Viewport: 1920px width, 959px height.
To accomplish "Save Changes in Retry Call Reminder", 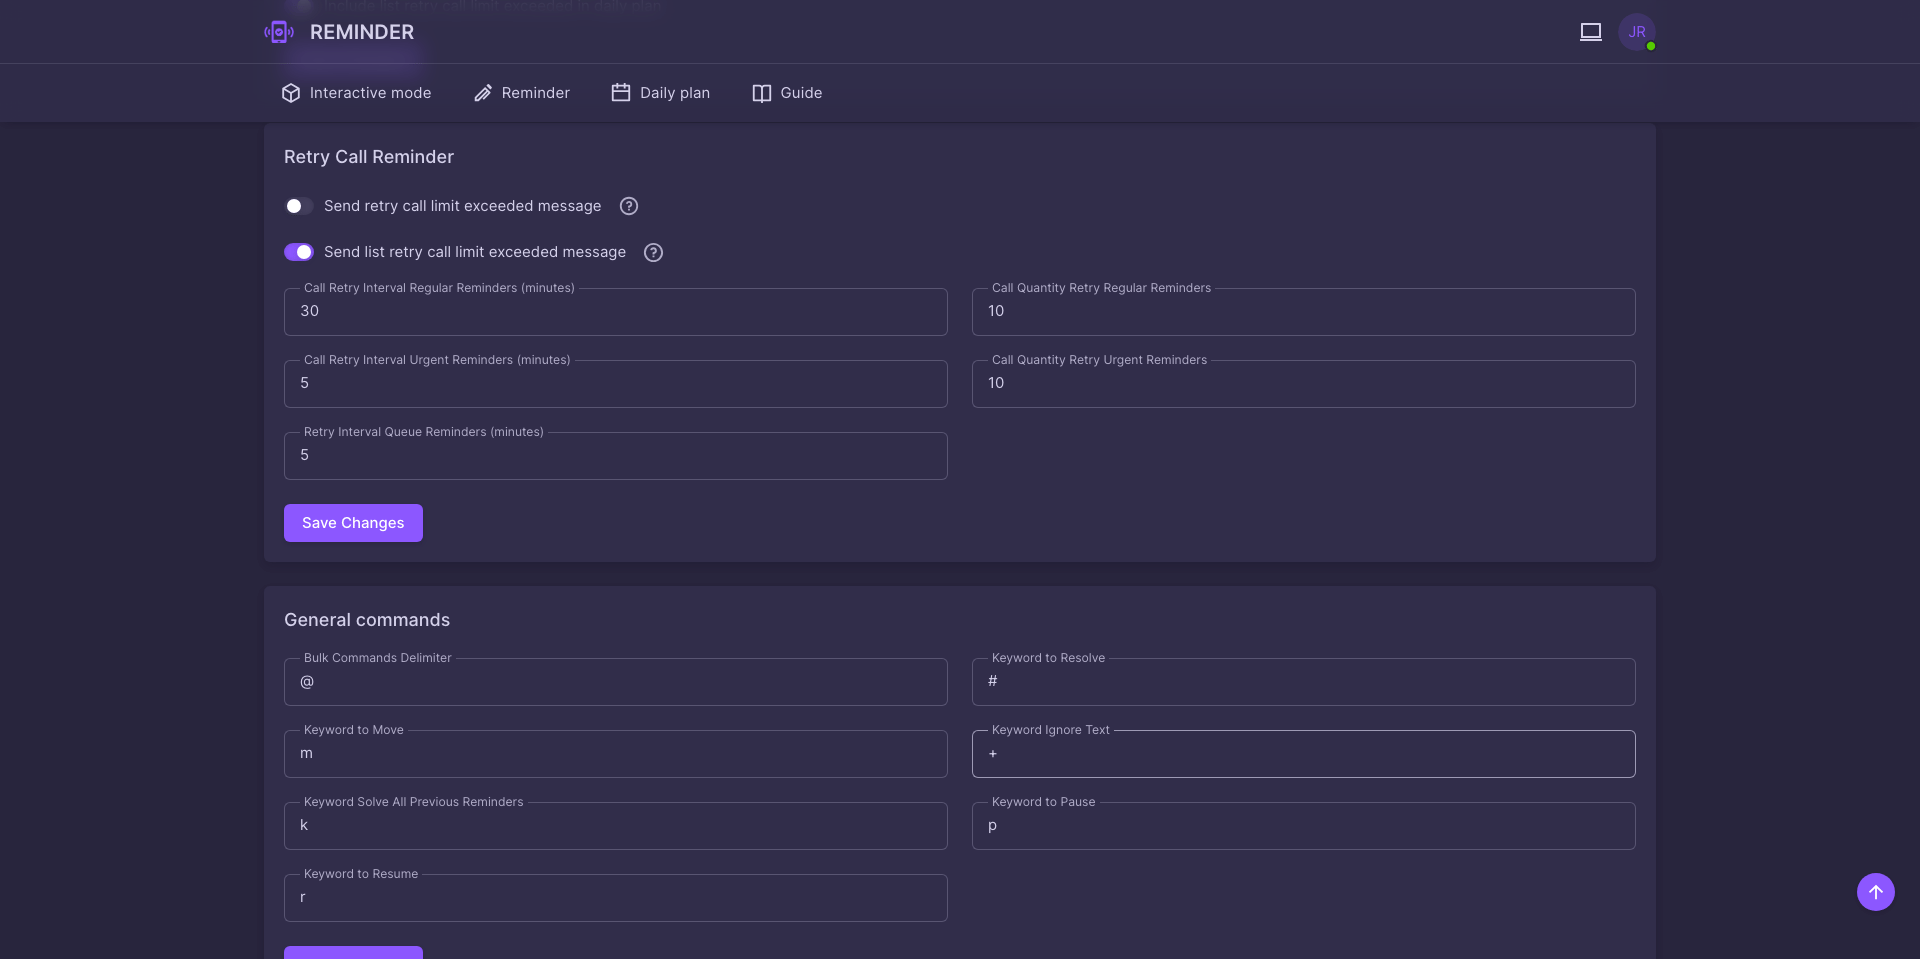I will 353,523.
